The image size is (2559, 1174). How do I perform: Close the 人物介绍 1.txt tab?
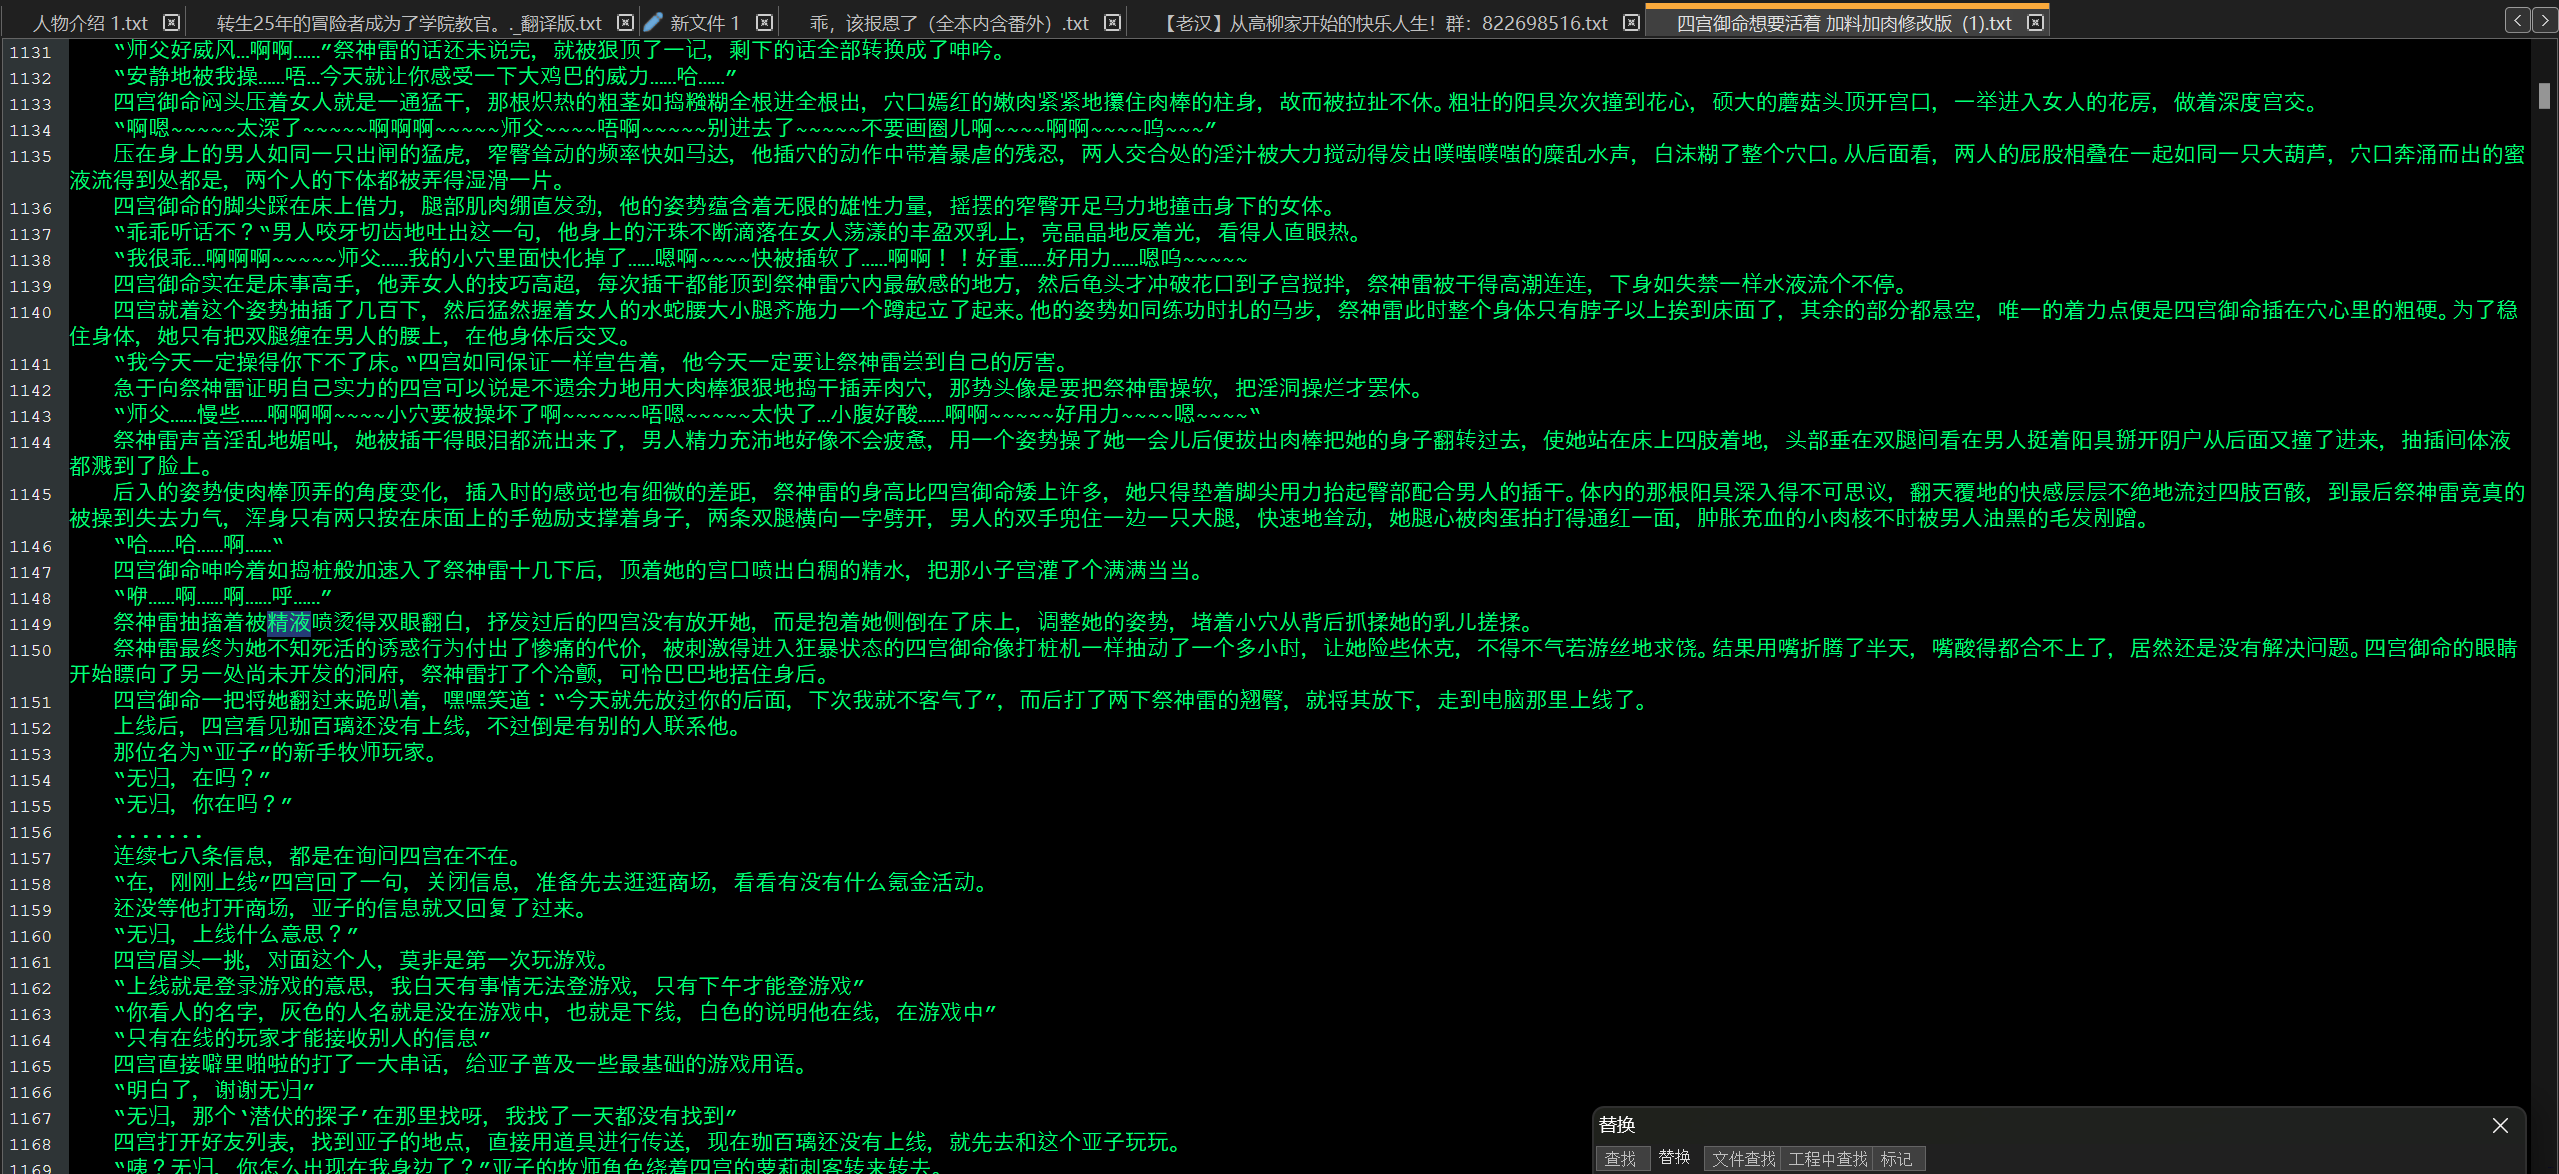pyautogui.click(x=171, y=23)
